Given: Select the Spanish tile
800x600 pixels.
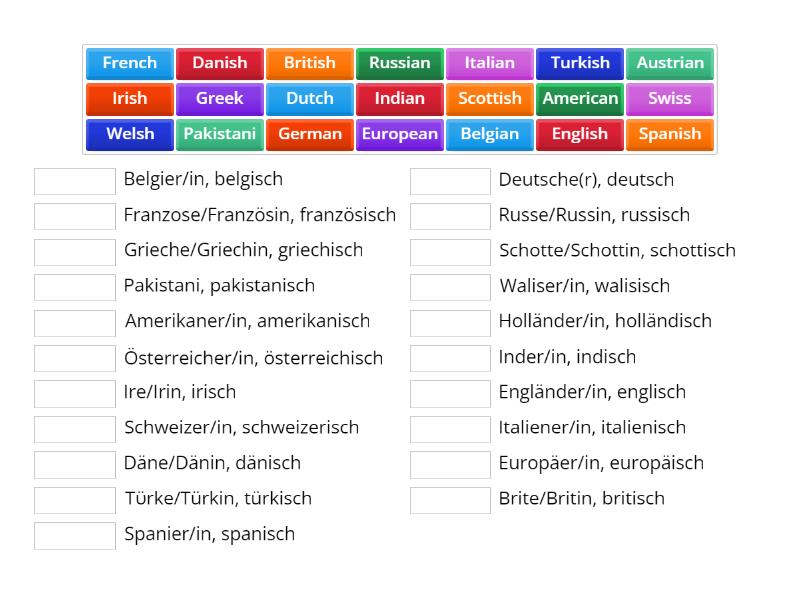Looking at the screenshot, I should [670, 134].
